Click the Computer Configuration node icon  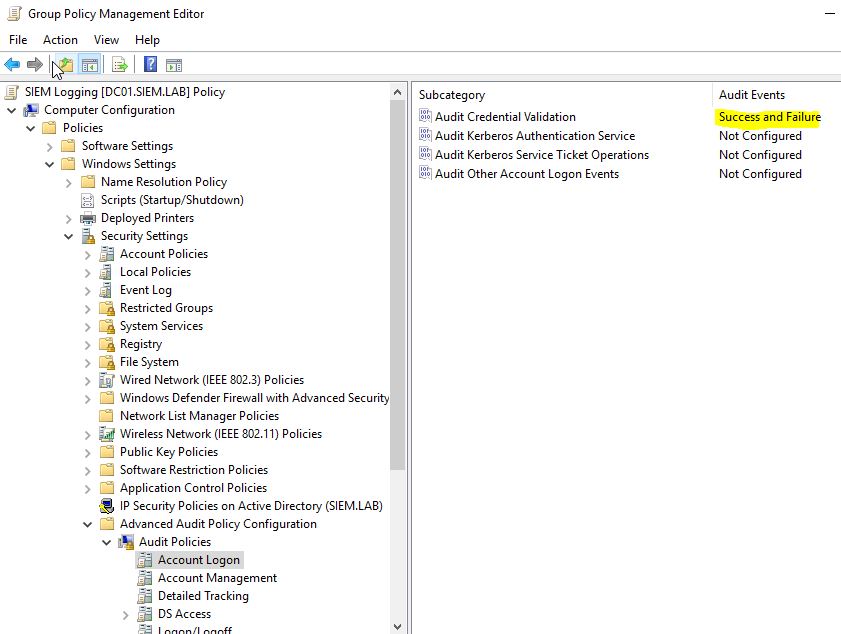(31, 110)
